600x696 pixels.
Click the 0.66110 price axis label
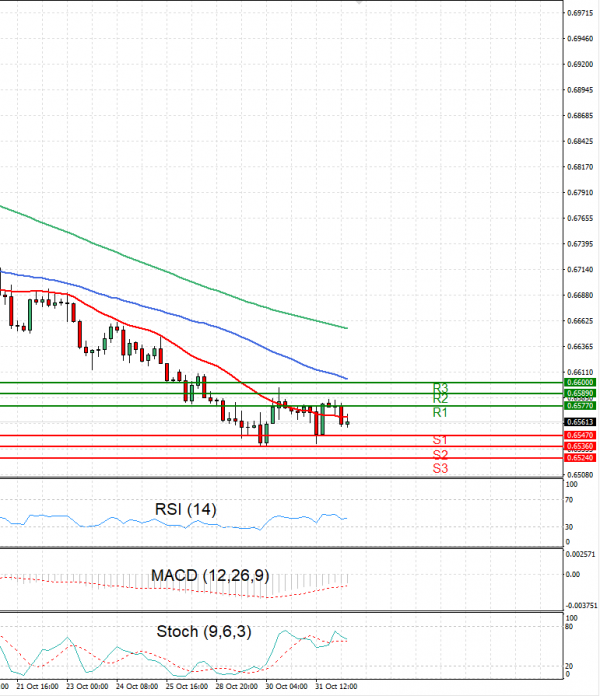pos(580,372)
